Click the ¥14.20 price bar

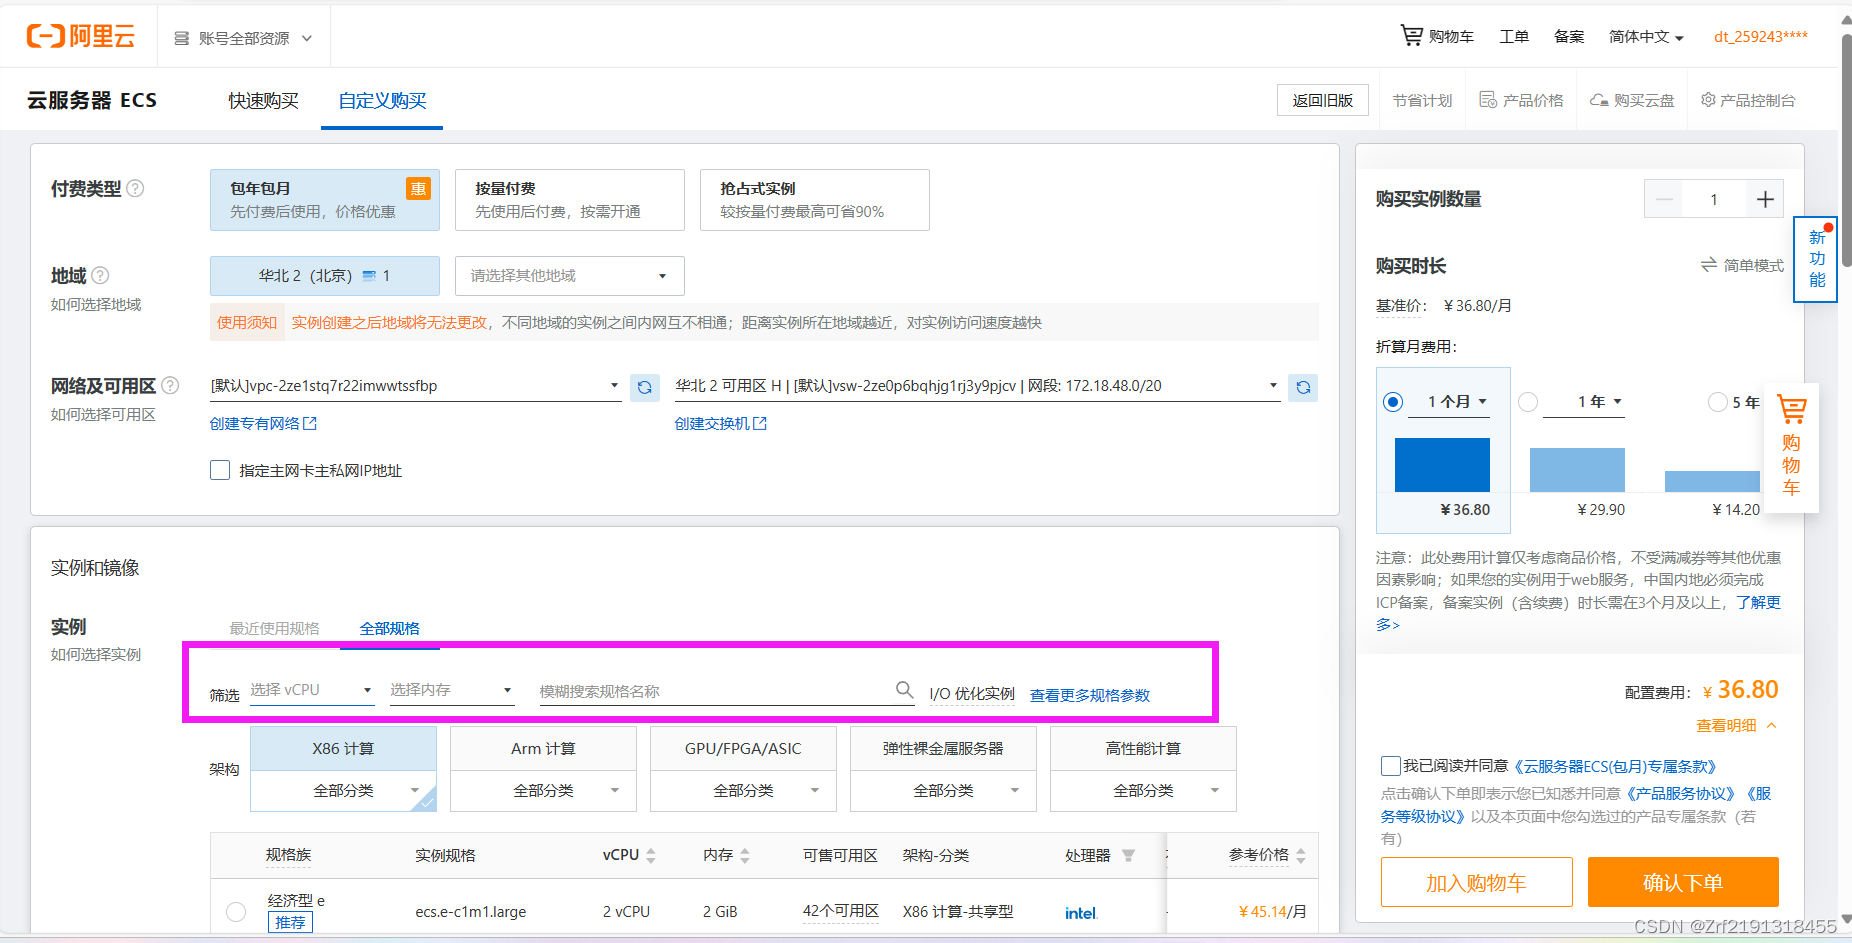[x=1712, y=481]
